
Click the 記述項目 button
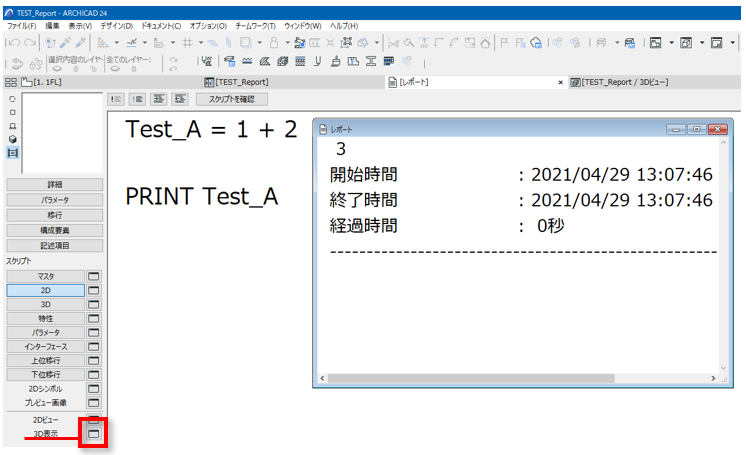click(55, 246)
